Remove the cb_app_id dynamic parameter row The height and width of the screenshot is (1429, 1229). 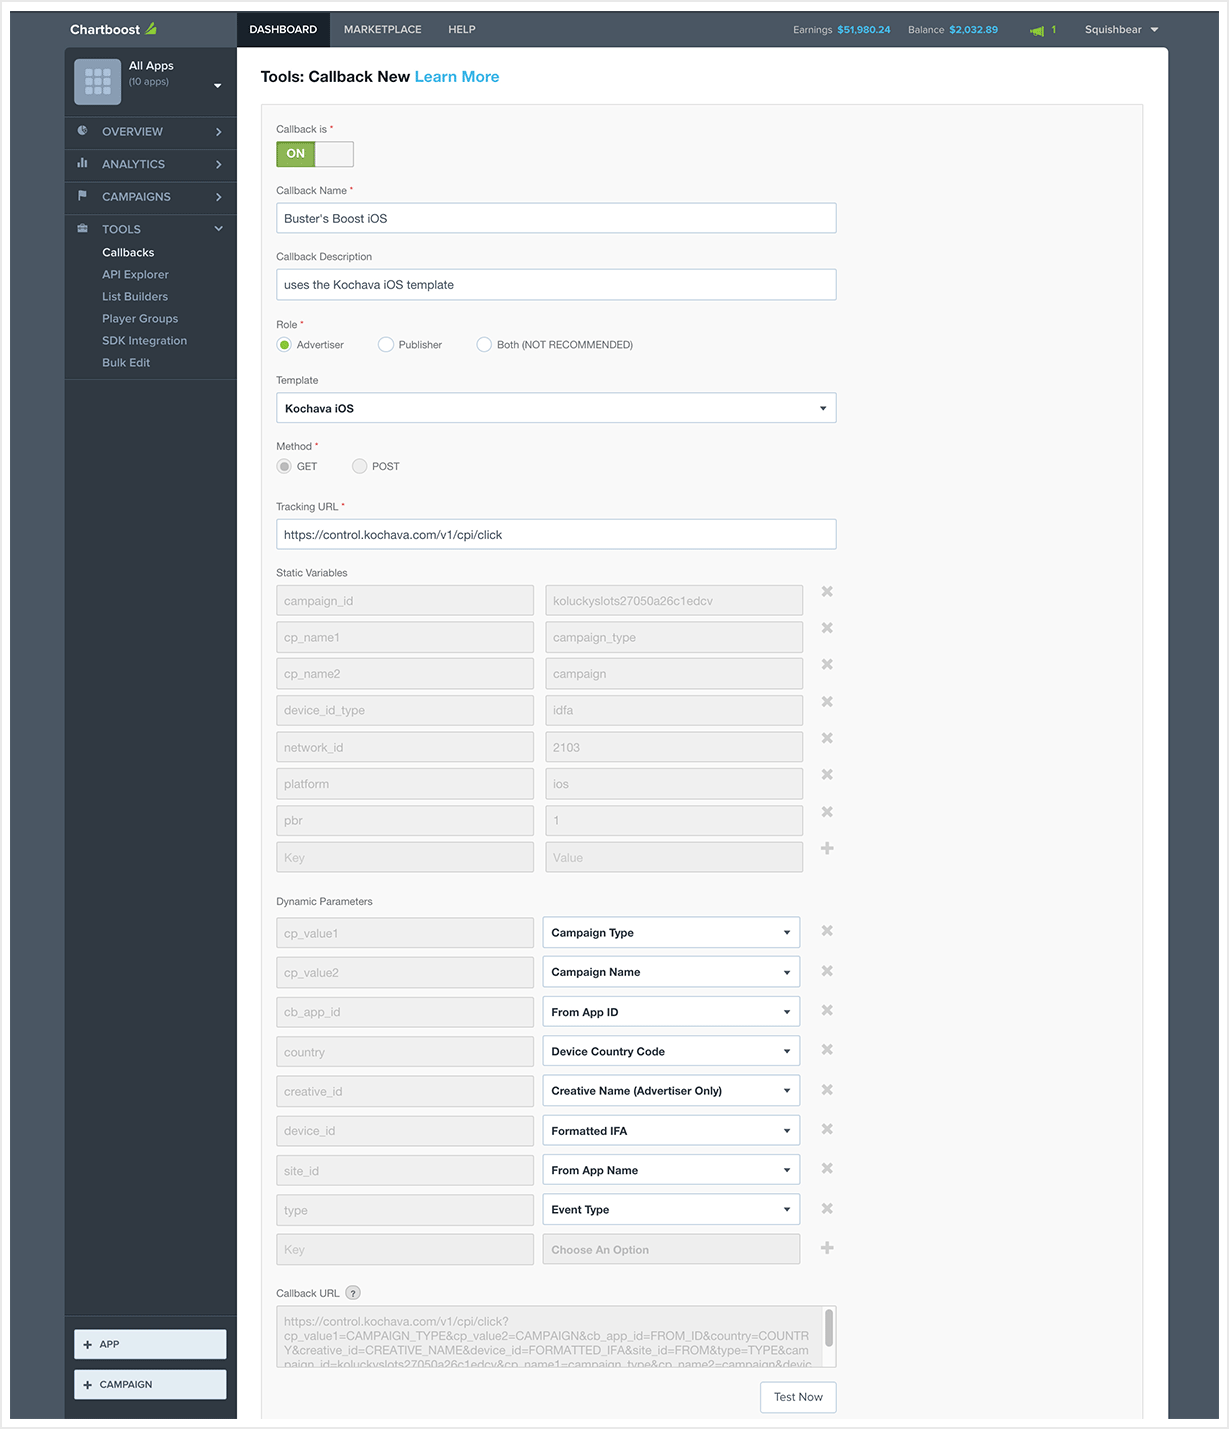click(827, 1010)
